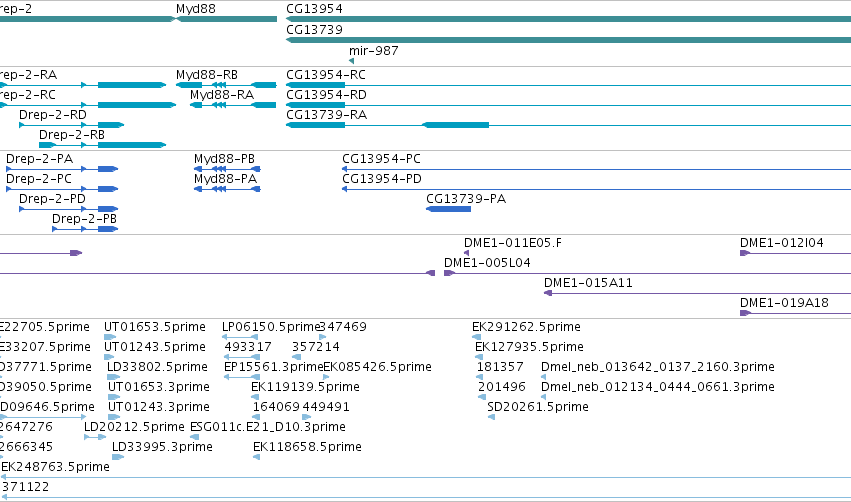The image size is (851, 502).
Task: Click the Drep-2-RD transcript label
Action: tap(53, 115)
